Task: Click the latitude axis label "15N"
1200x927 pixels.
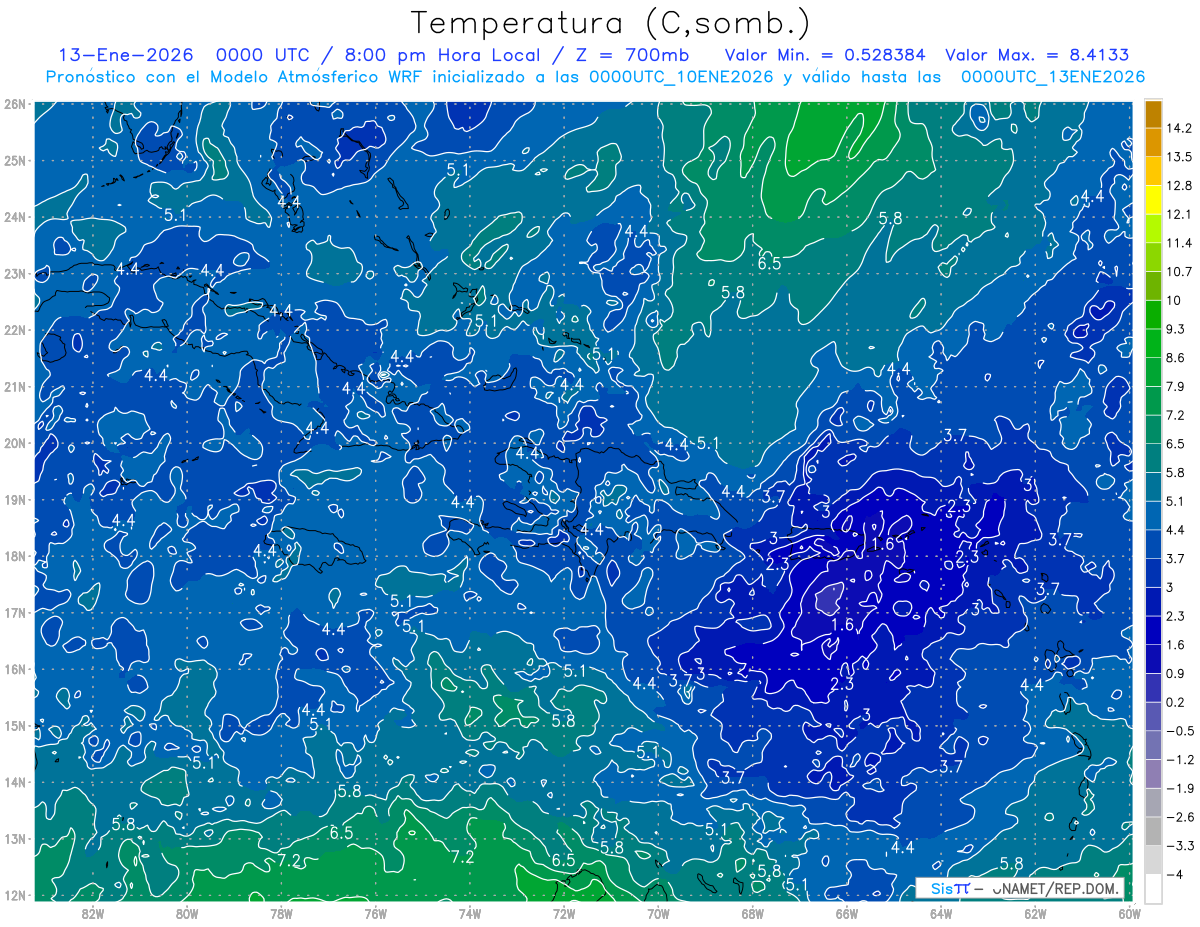Action: point(15,726)
